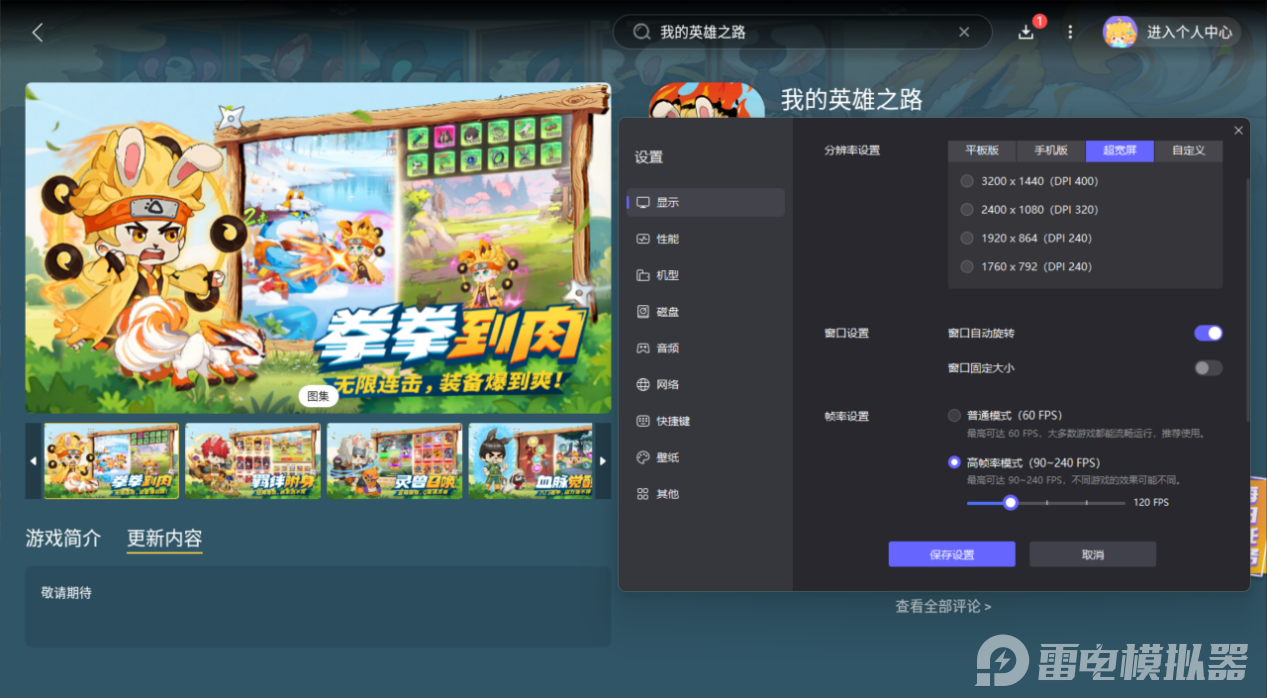The height and width of the screenshot is (698, 1267).
Task: Click 保存设置 button
Action: point(951,554)
